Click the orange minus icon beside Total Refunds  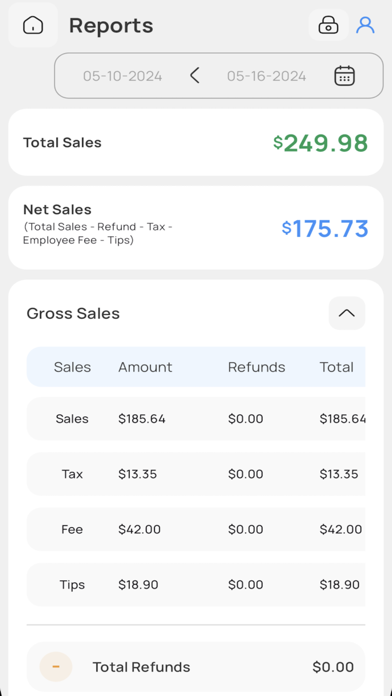click(x=56, y=667)
